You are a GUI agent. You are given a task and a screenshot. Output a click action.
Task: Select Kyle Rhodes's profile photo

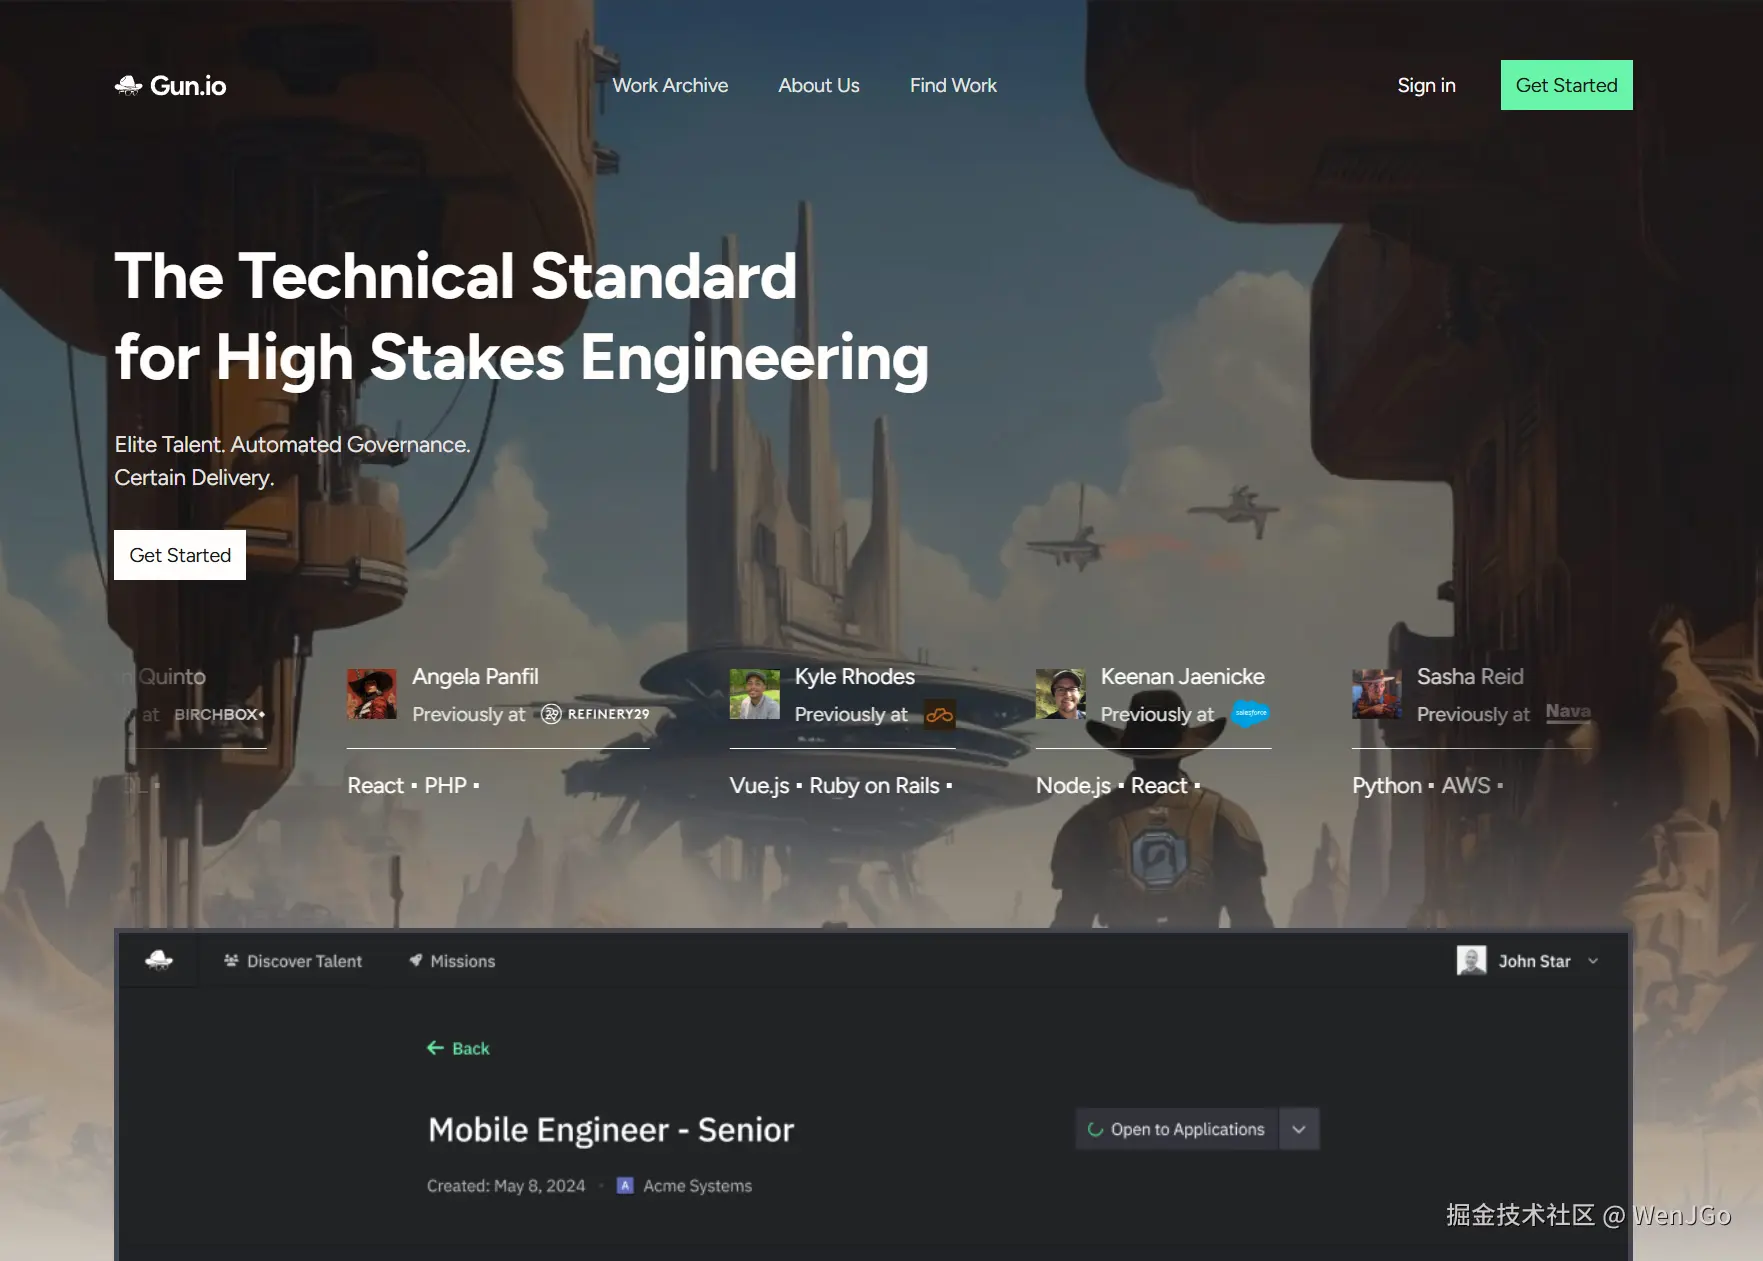tap(755, 694)
